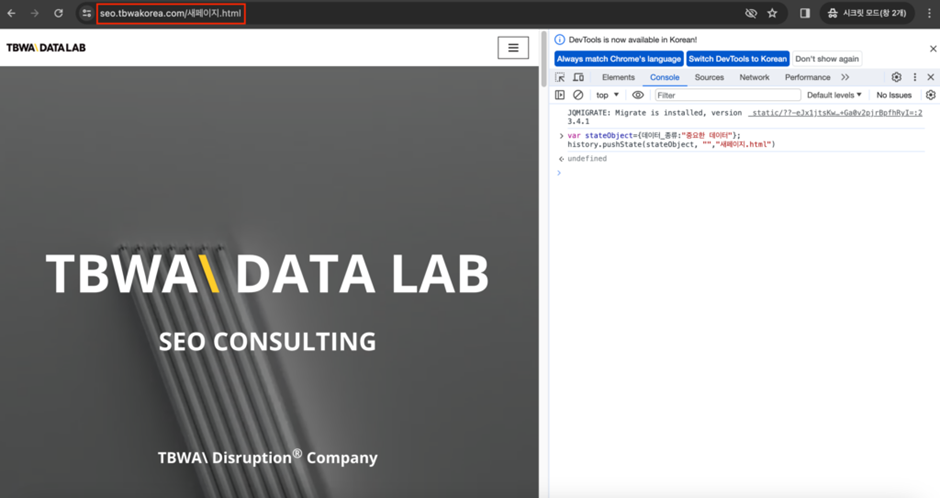940x498 pixels.
Task: Show the console sidebar panel
Action: click(x=560, y=95)
